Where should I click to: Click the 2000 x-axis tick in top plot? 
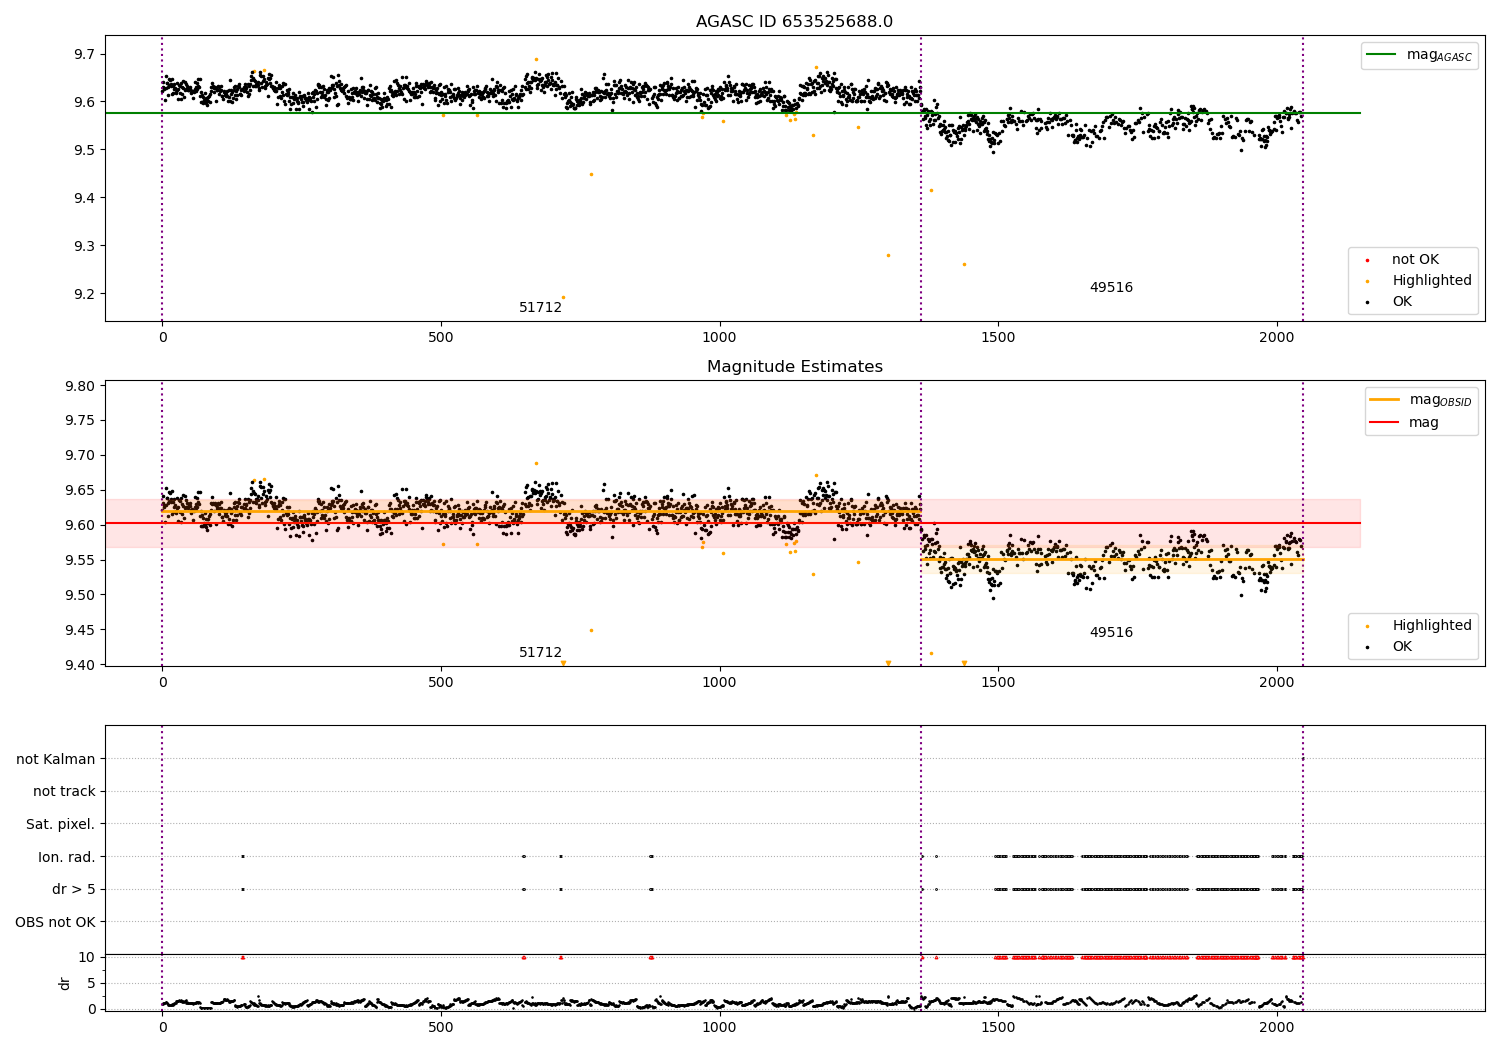[1277, 338]
